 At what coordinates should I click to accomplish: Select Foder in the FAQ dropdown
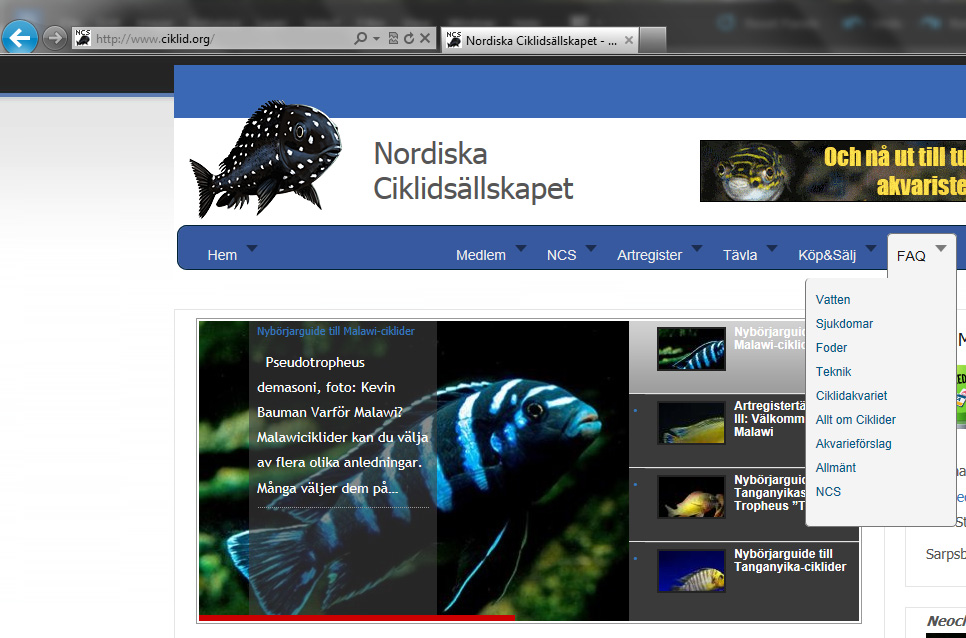(831, 348)
